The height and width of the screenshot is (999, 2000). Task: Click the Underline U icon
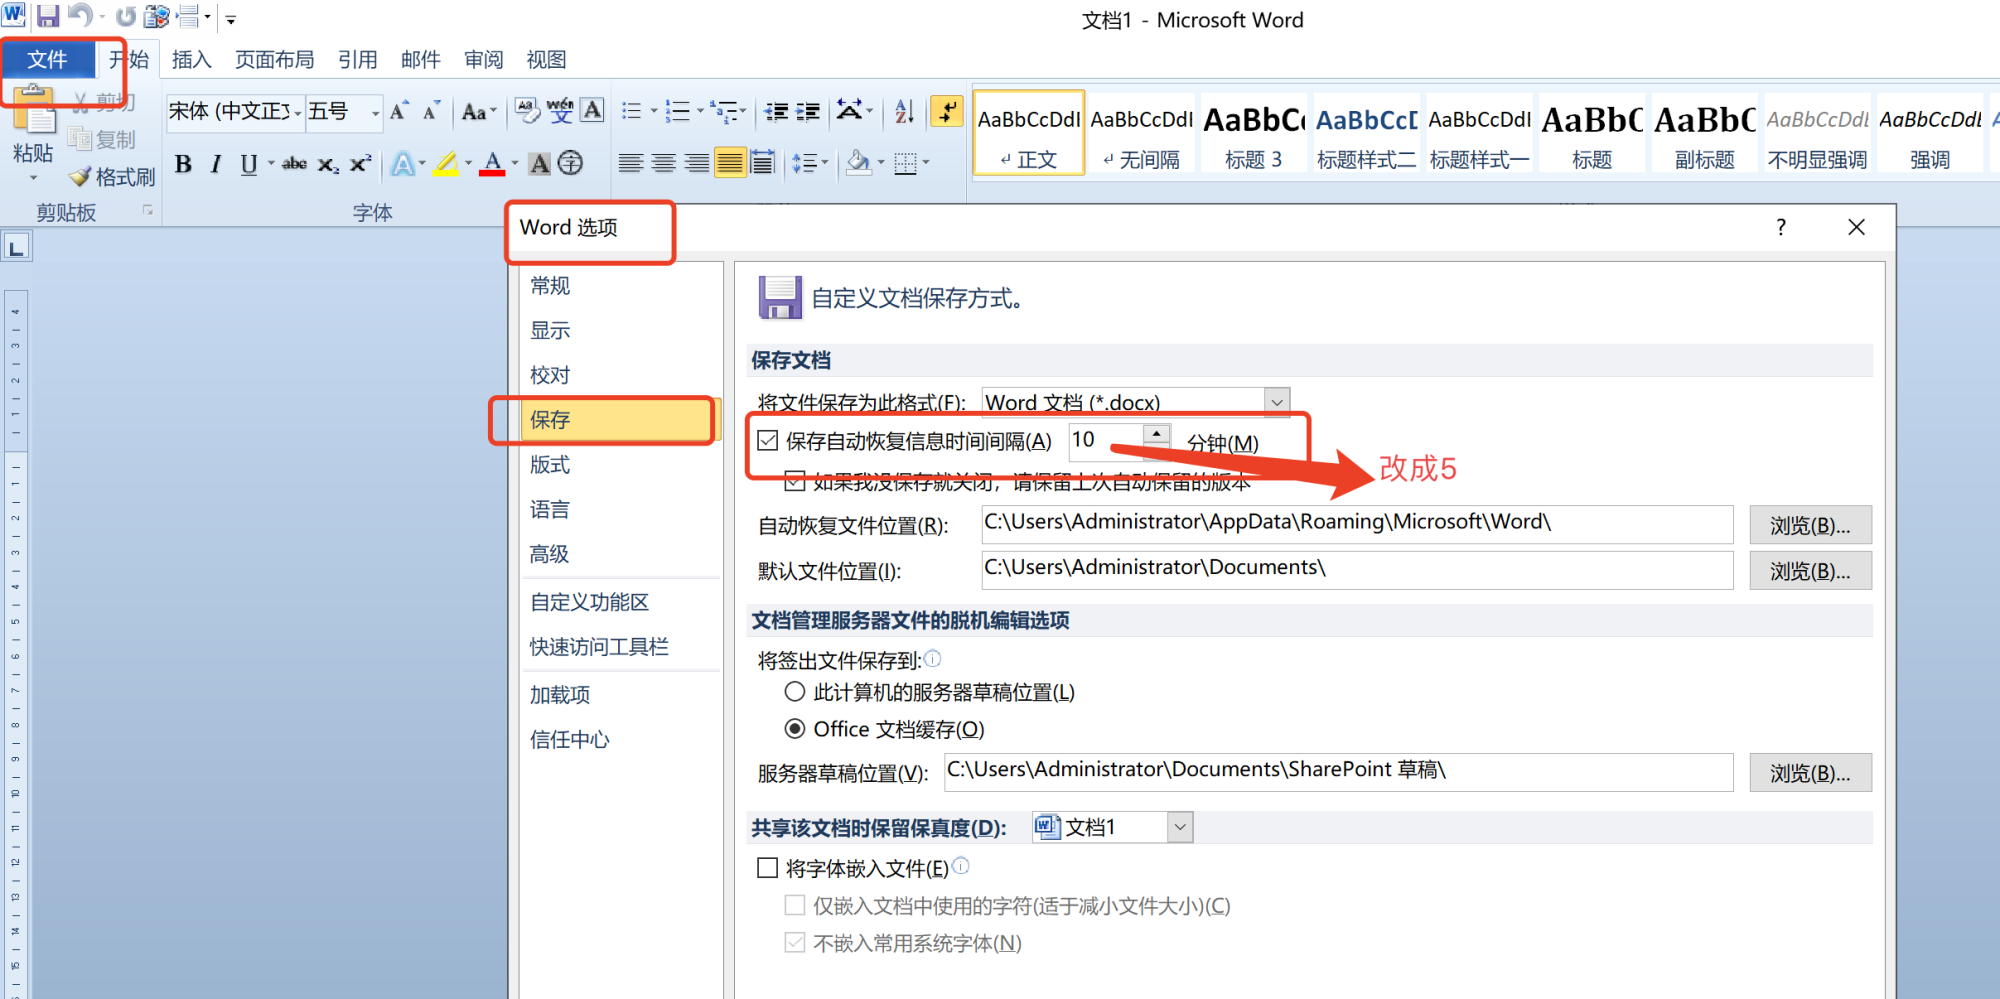pyautogui.click(x=249, y=164)
